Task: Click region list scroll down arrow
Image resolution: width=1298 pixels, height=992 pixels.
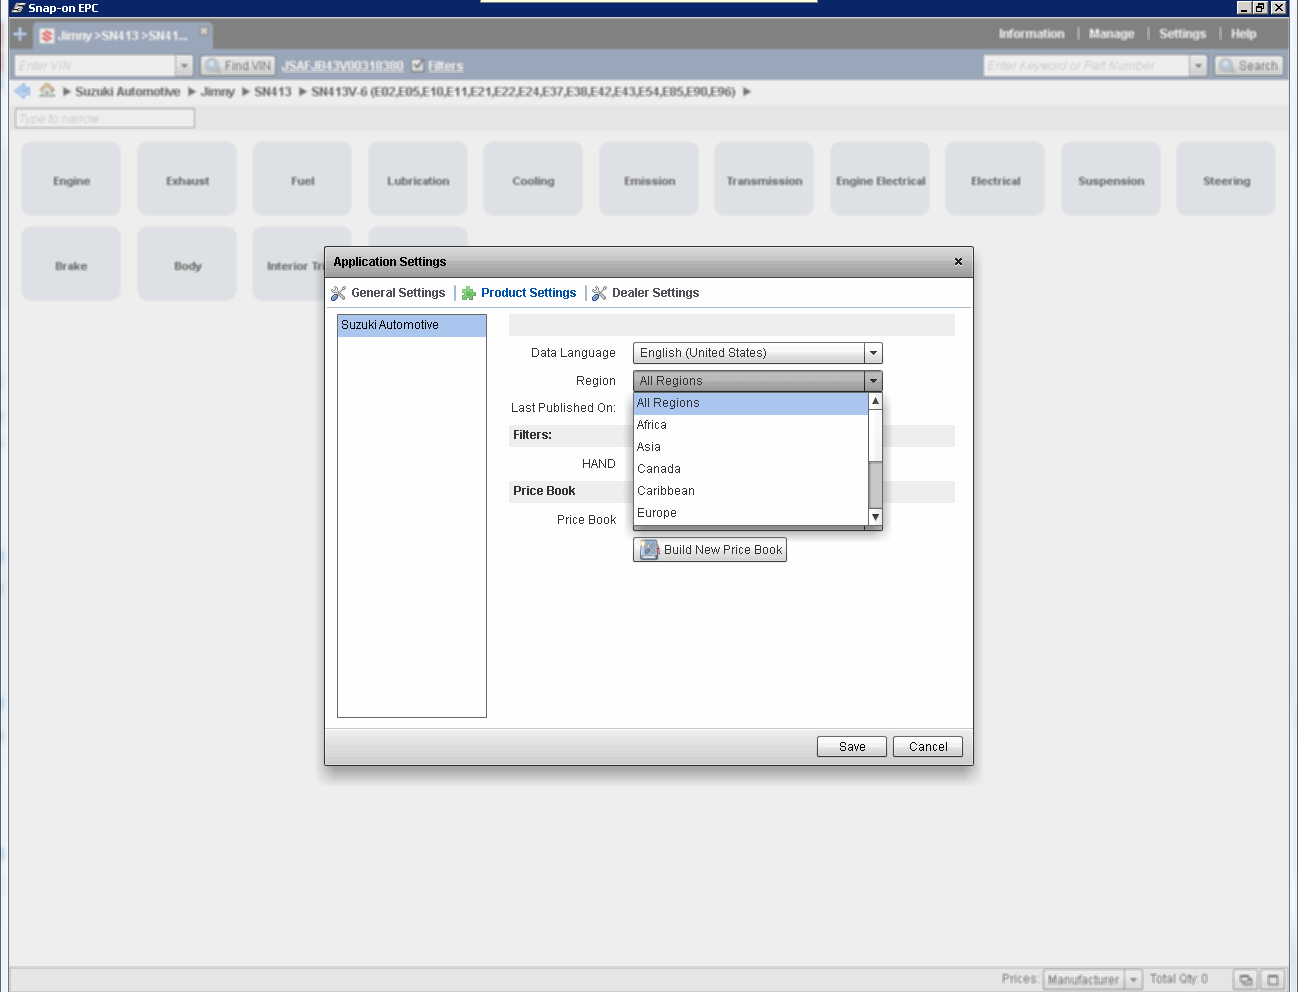Action: [875, 517]
